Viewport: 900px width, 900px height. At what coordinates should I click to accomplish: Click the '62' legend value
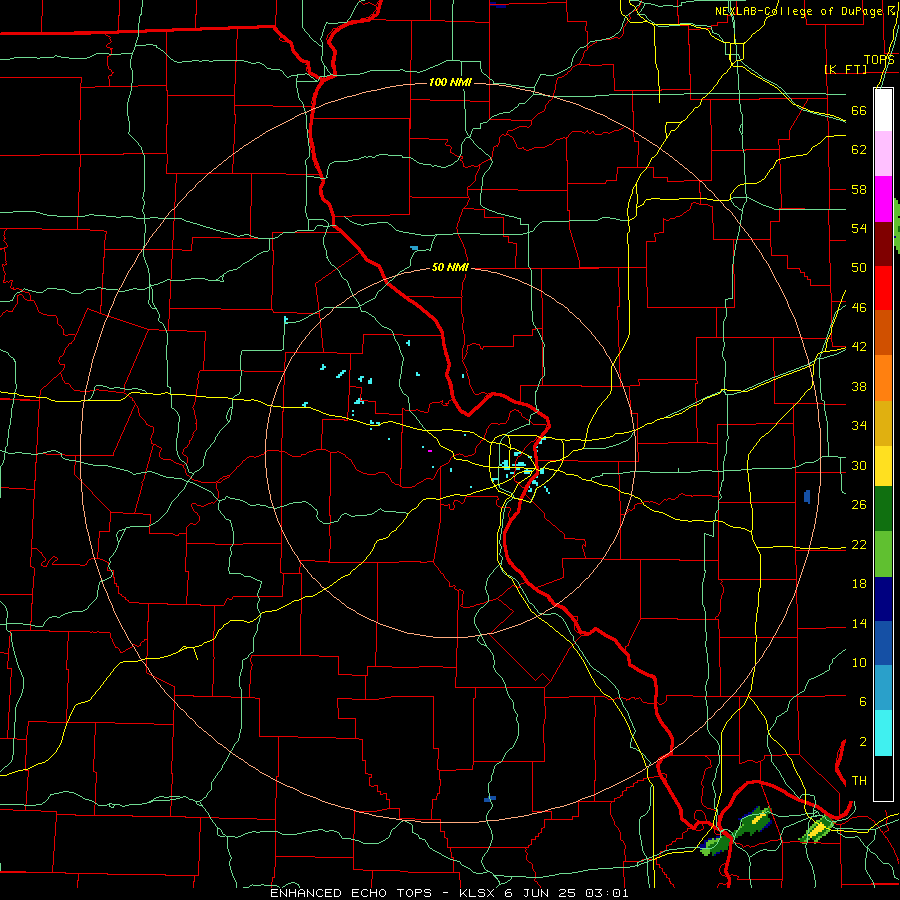point(859,150)
